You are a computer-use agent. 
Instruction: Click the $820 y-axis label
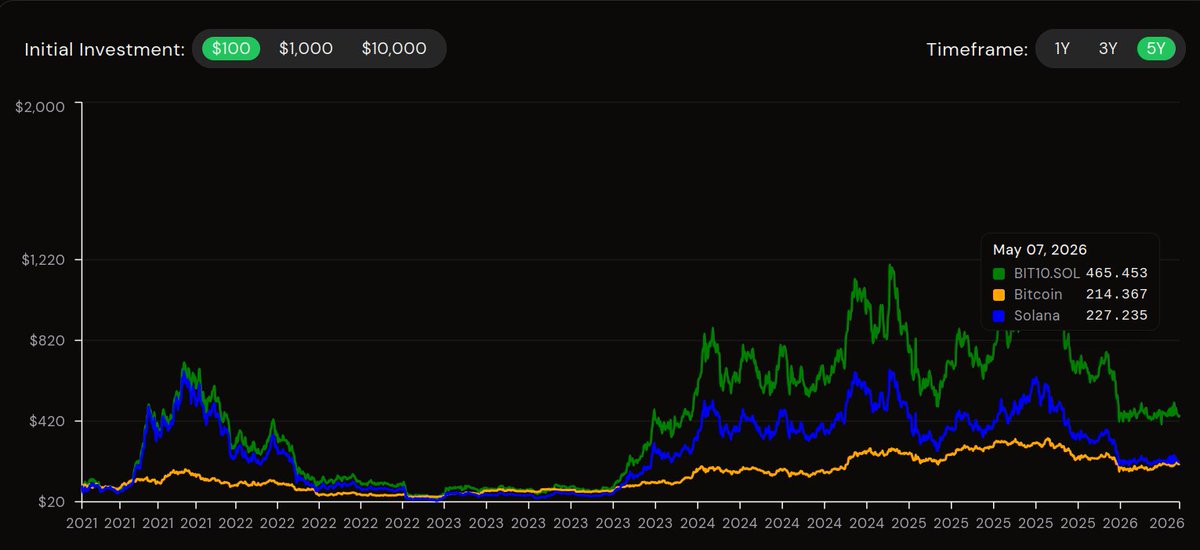pos(48,341)
